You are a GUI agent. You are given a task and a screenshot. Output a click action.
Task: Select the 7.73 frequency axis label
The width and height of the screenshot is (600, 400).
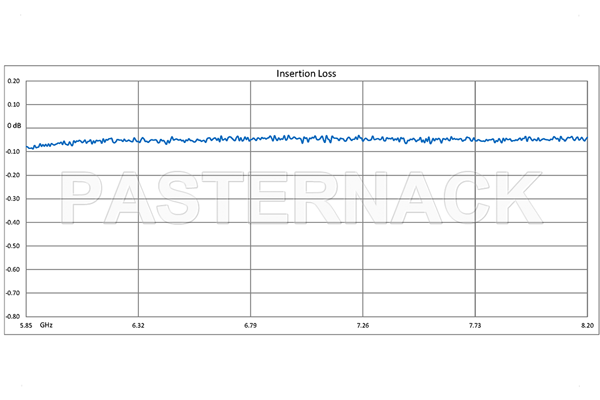475,326
